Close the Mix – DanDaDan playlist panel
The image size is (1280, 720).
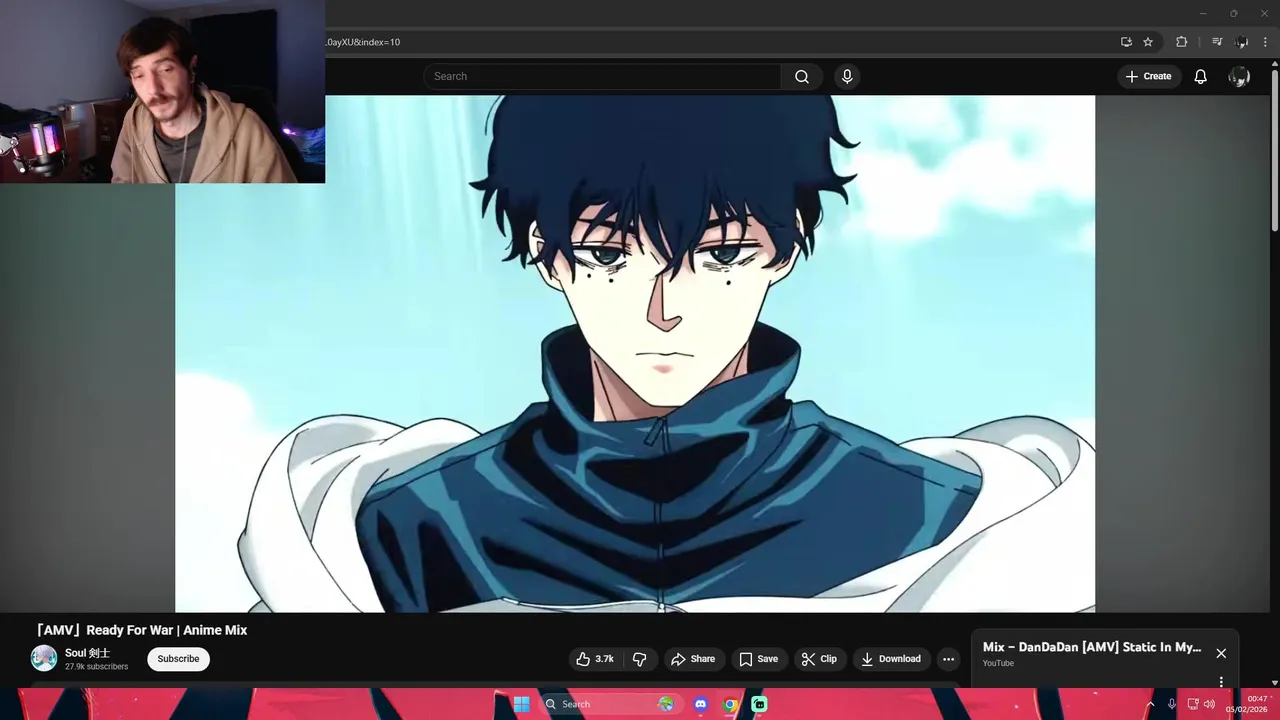pyautogui.click(x=1221, y=653)
